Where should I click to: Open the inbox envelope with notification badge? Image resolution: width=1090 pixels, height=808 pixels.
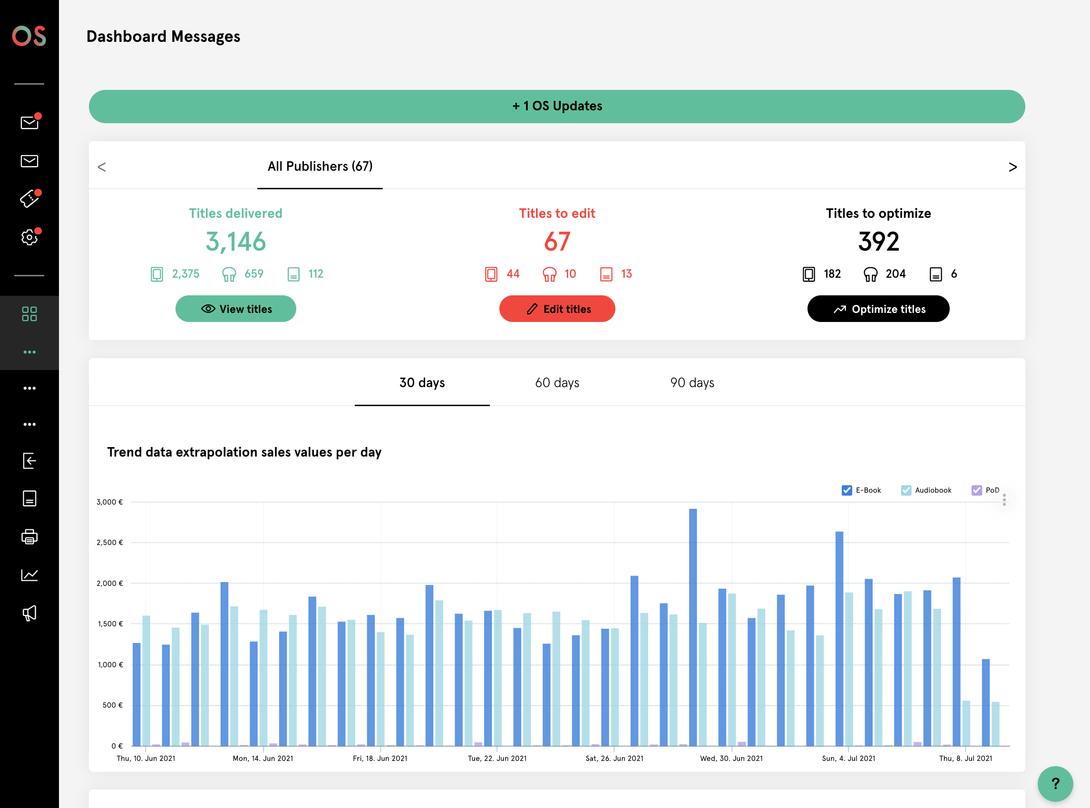(29, 123)
